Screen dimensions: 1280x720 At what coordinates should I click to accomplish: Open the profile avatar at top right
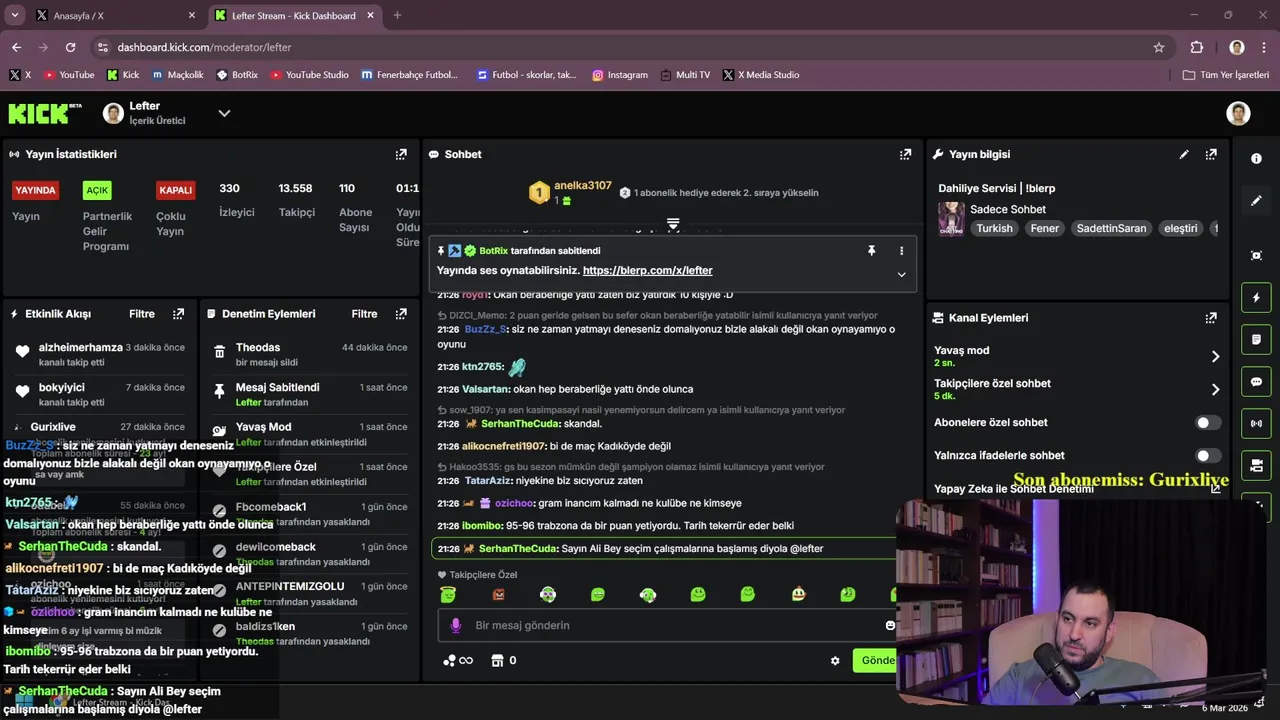point(1239,113)
